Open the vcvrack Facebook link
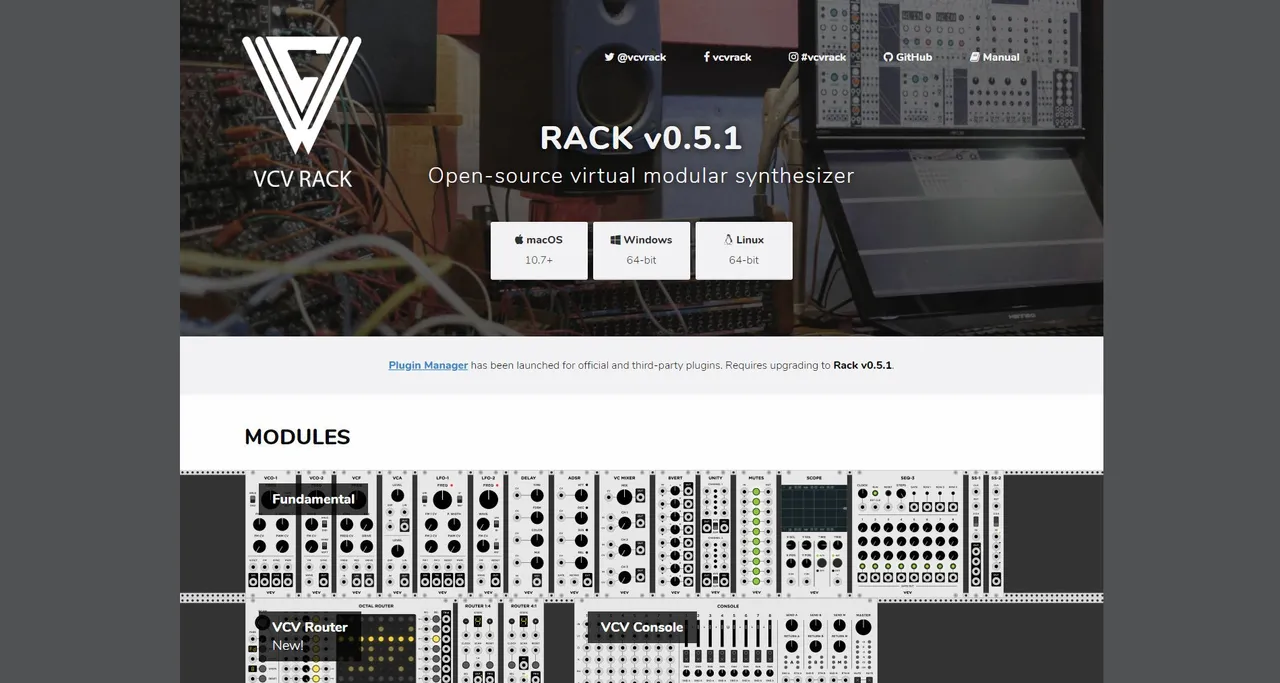Image resolution: width=1280 pixels, height=683 pixels. [727, 57]
